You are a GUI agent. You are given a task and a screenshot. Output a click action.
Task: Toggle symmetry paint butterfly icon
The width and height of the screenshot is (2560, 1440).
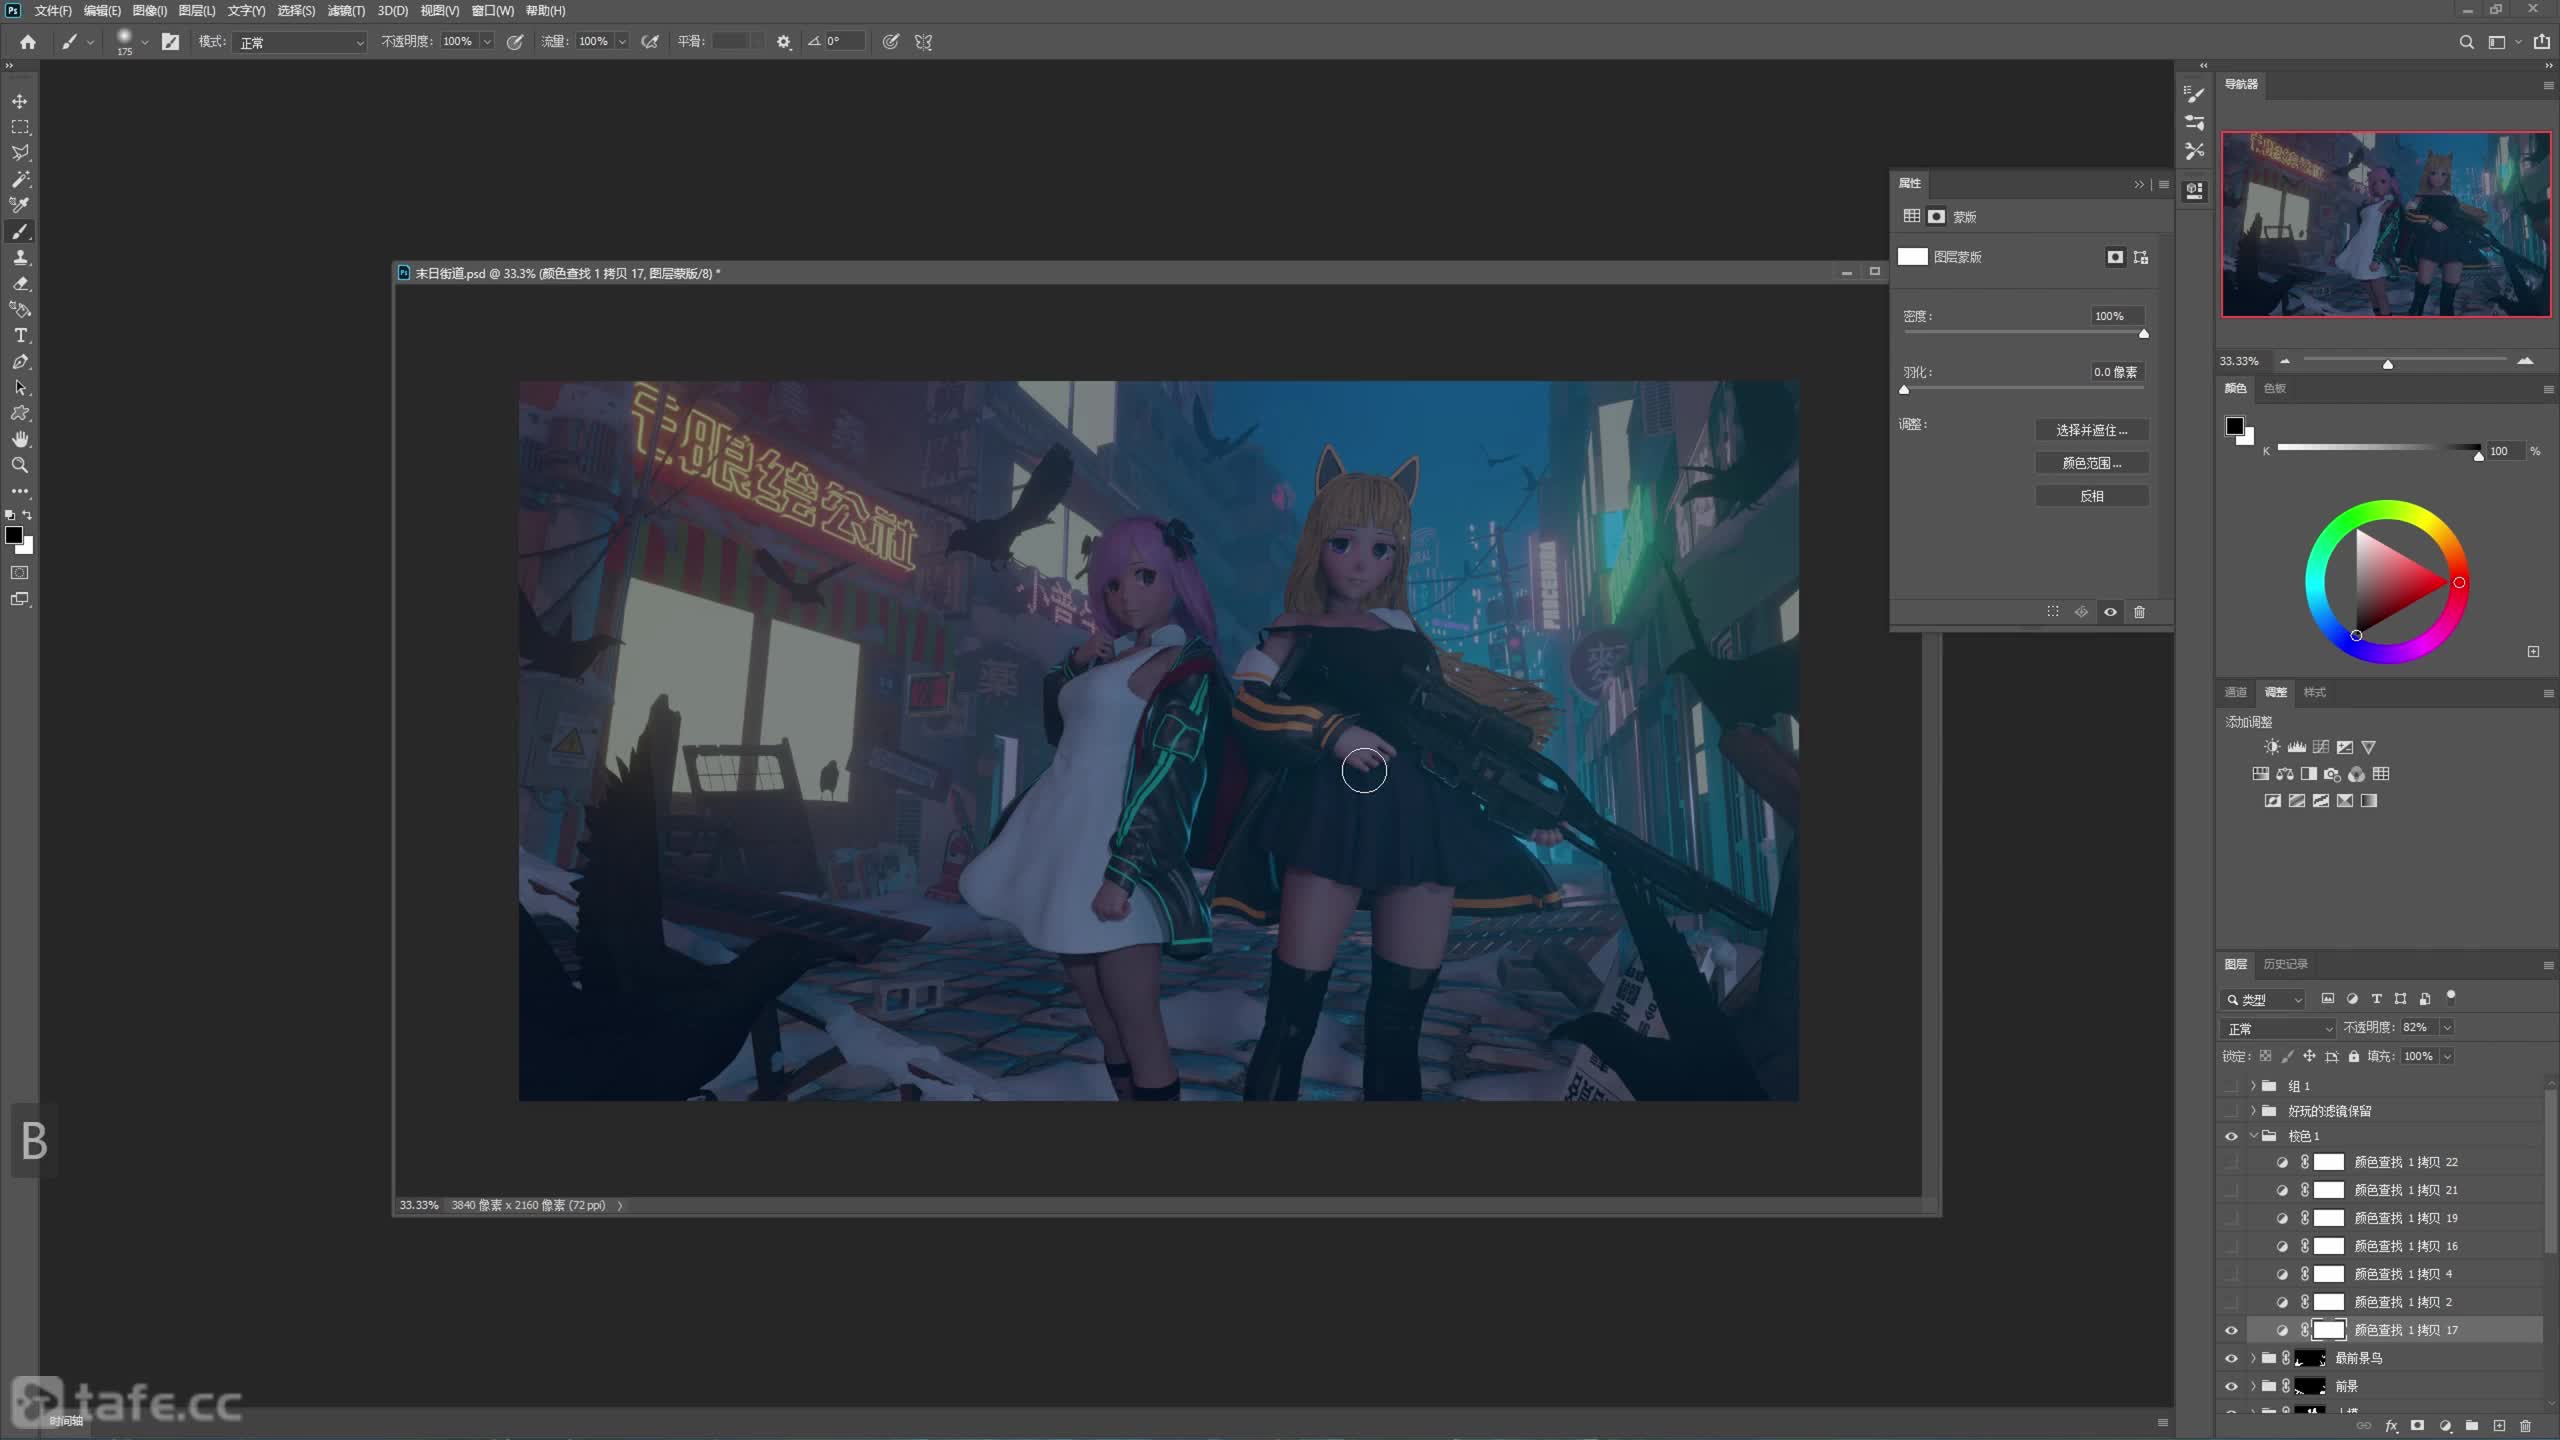coord(923,42)
